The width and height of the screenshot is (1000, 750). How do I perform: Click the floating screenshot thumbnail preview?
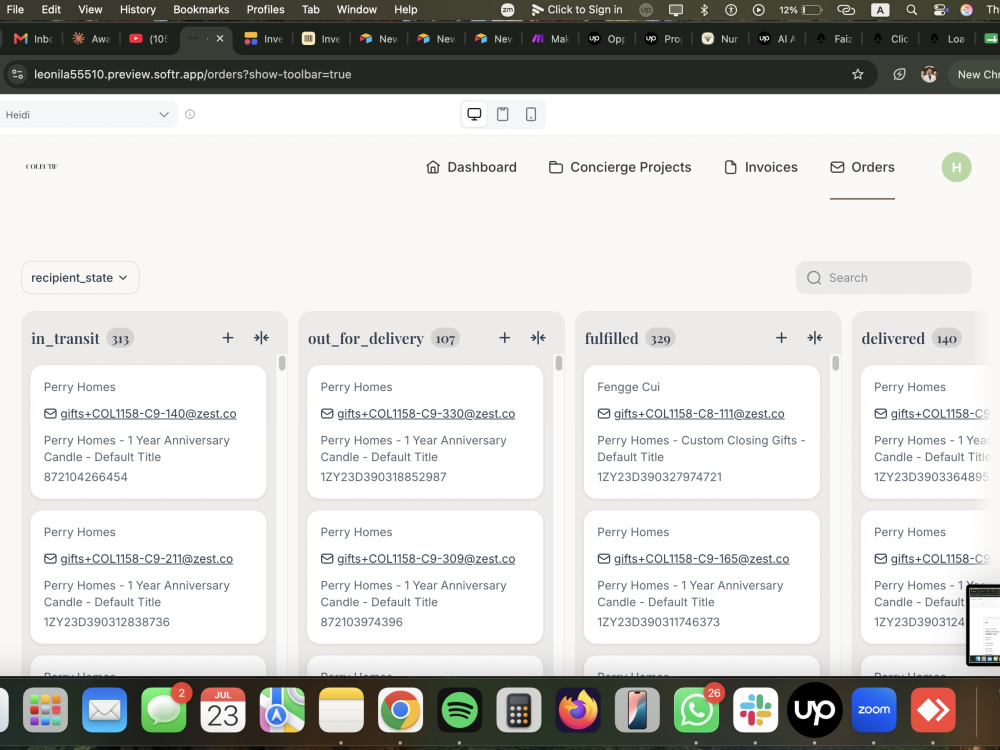[x=983, y=625]
